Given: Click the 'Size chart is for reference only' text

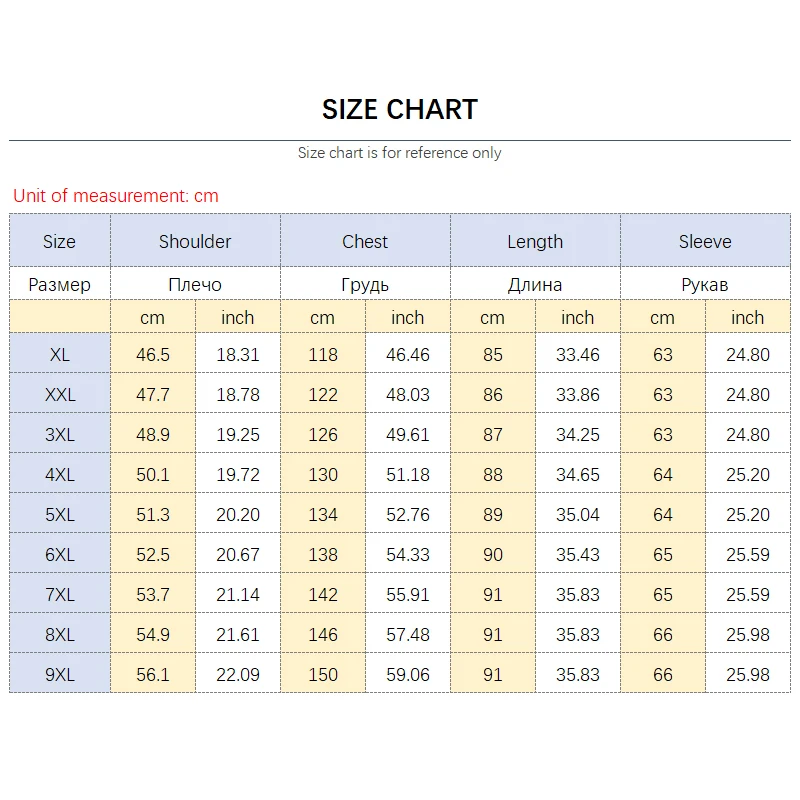Looking at the screenshot, I should click(x=400, y=153).
